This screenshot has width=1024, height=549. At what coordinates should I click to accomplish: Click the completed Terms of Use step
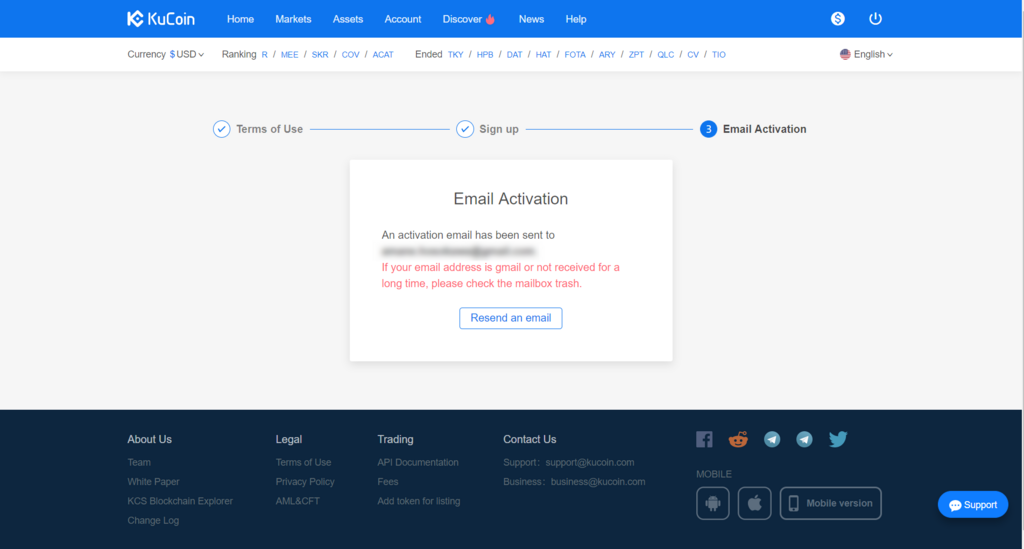click(x=258, y=129)
